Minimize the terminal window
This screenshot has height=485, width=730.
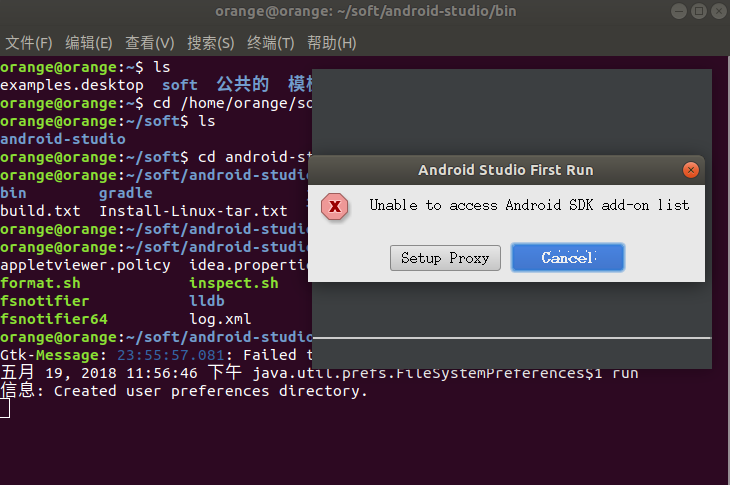coord(678,11)
